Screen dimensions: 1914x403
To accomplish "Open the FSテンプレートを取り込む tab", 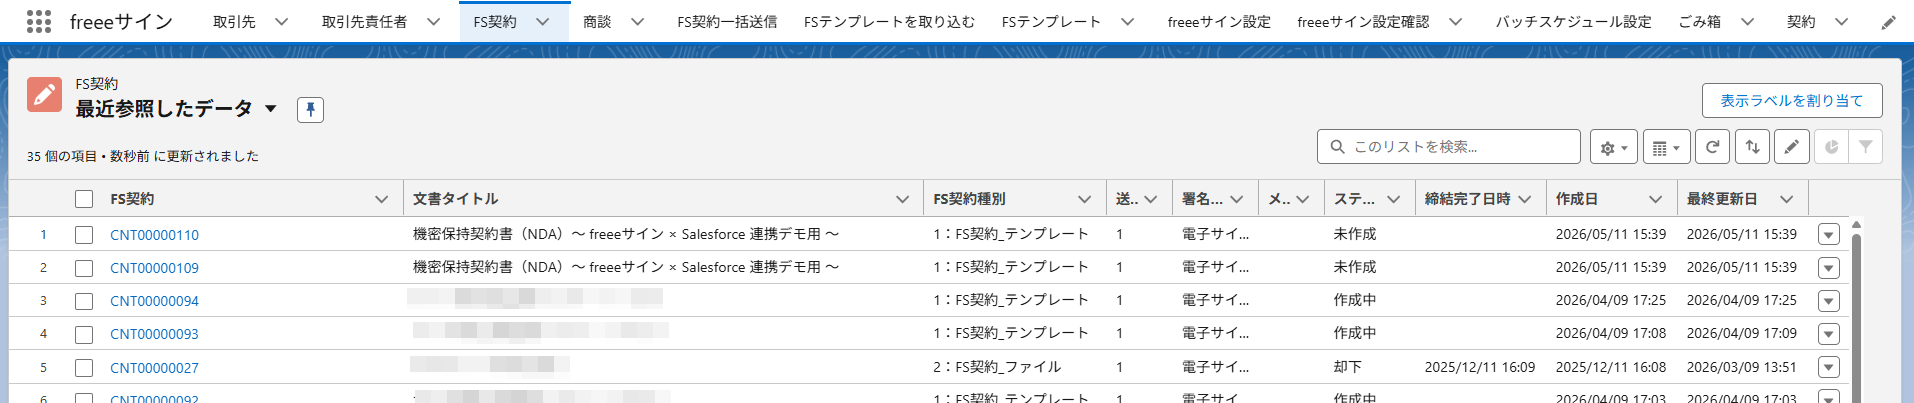I will tap(889, 21).
